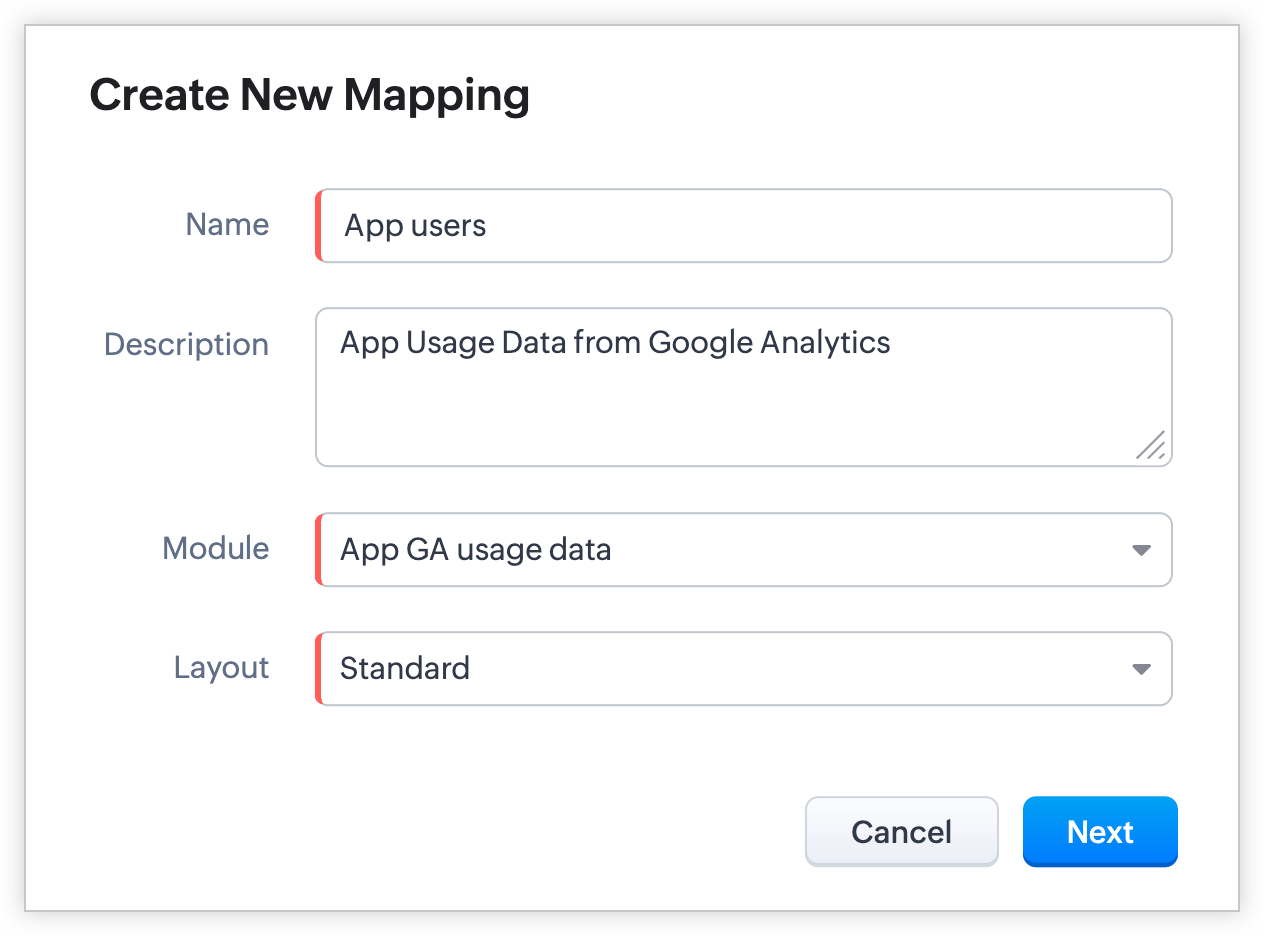Click the Name field label
This screenshot has height=936, width=1264.
(227, 225)
